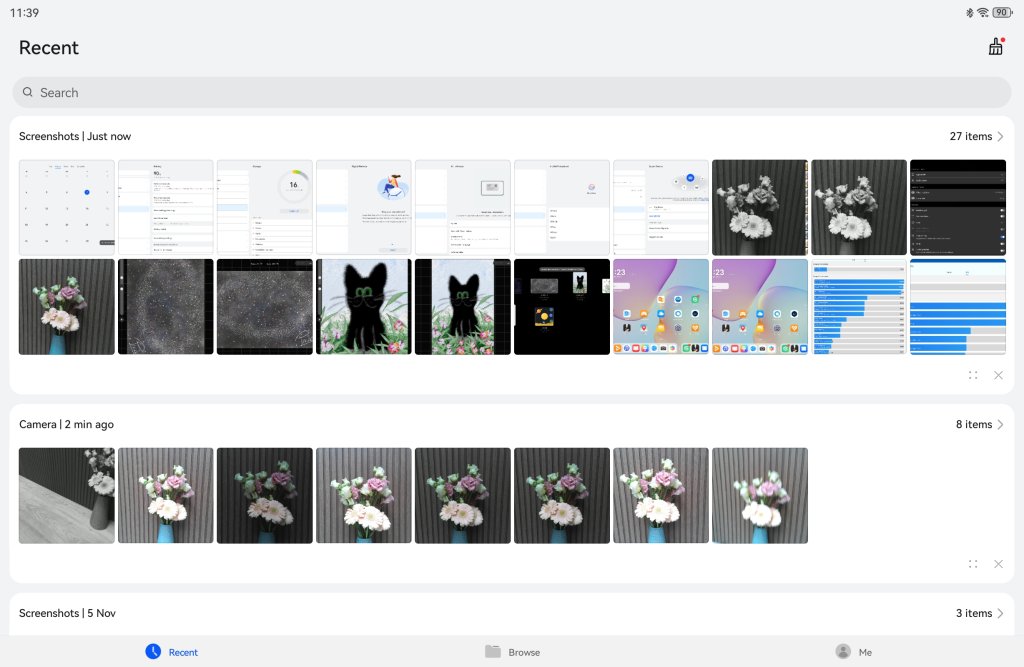1024x667 pixels.
Task: Open the calendar screenshot thumbnail
Action: click(66, 207)
